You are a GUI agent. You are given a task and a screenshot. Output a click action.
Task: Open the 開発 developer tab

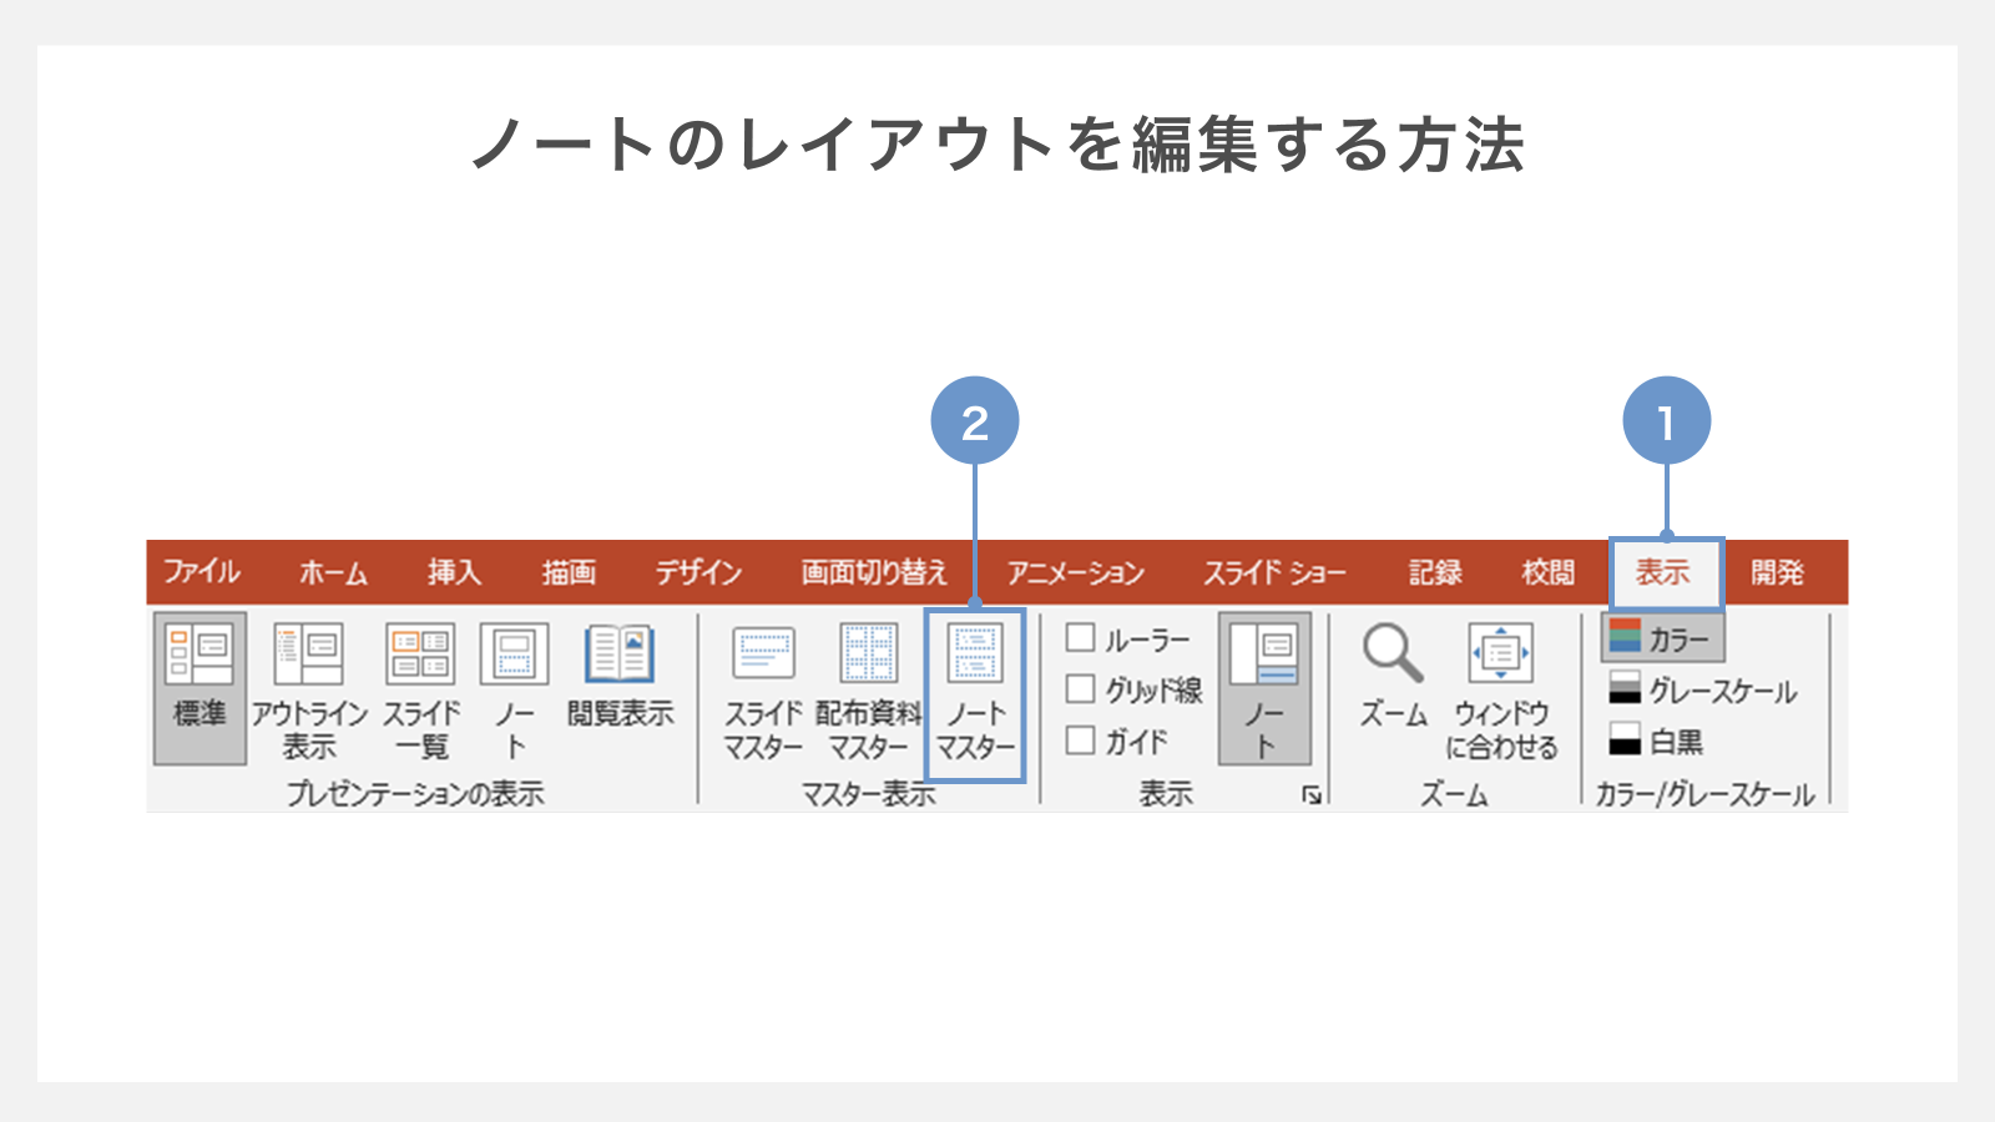click(x=1777, y=572)
